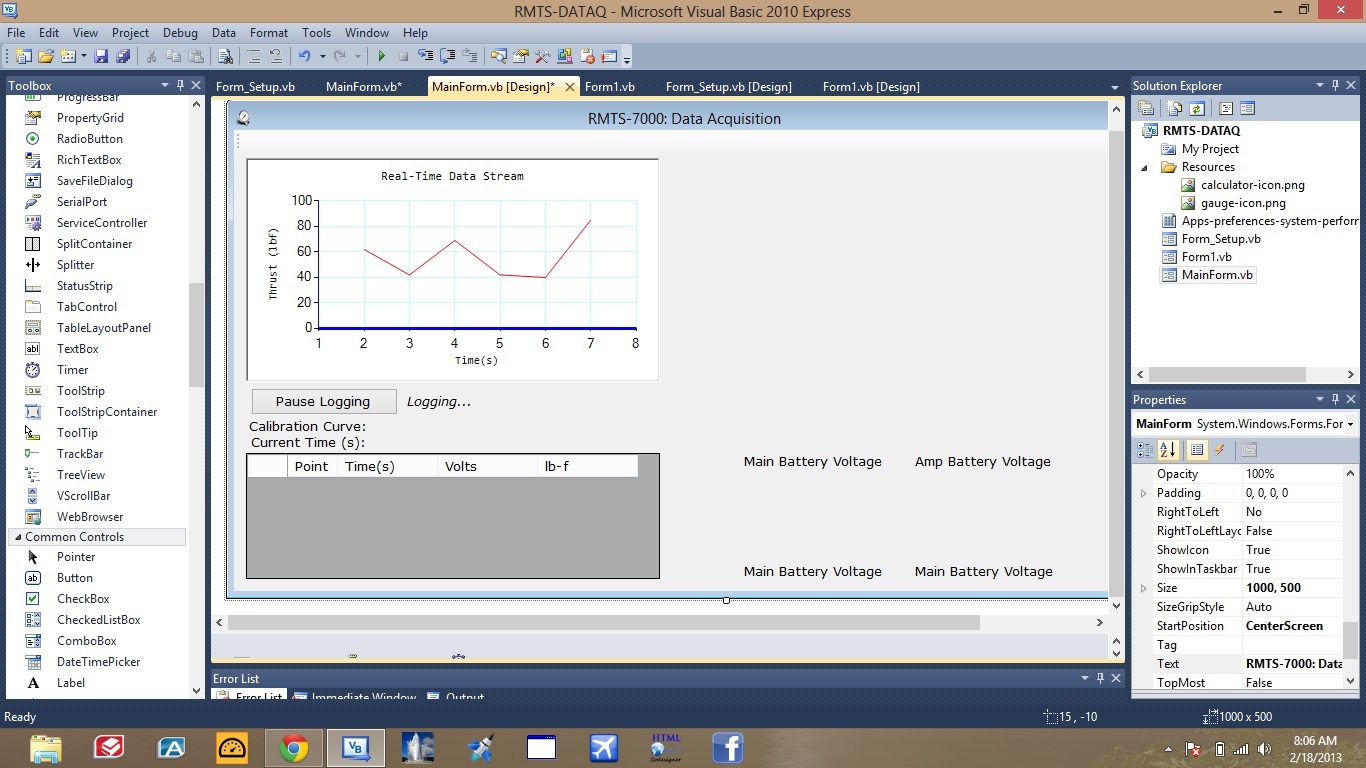Click the Find in Files toolbar icon

(x=225, y=57)
